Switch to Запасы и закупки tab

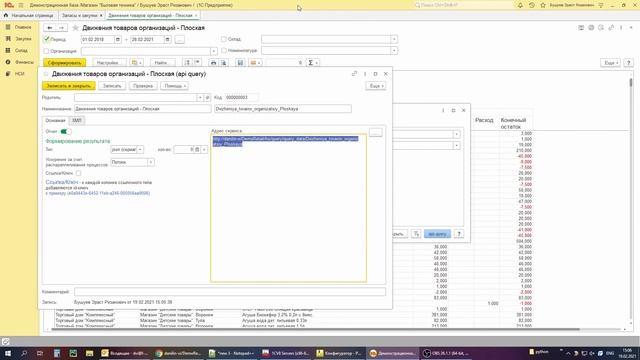tap(81, 16)
